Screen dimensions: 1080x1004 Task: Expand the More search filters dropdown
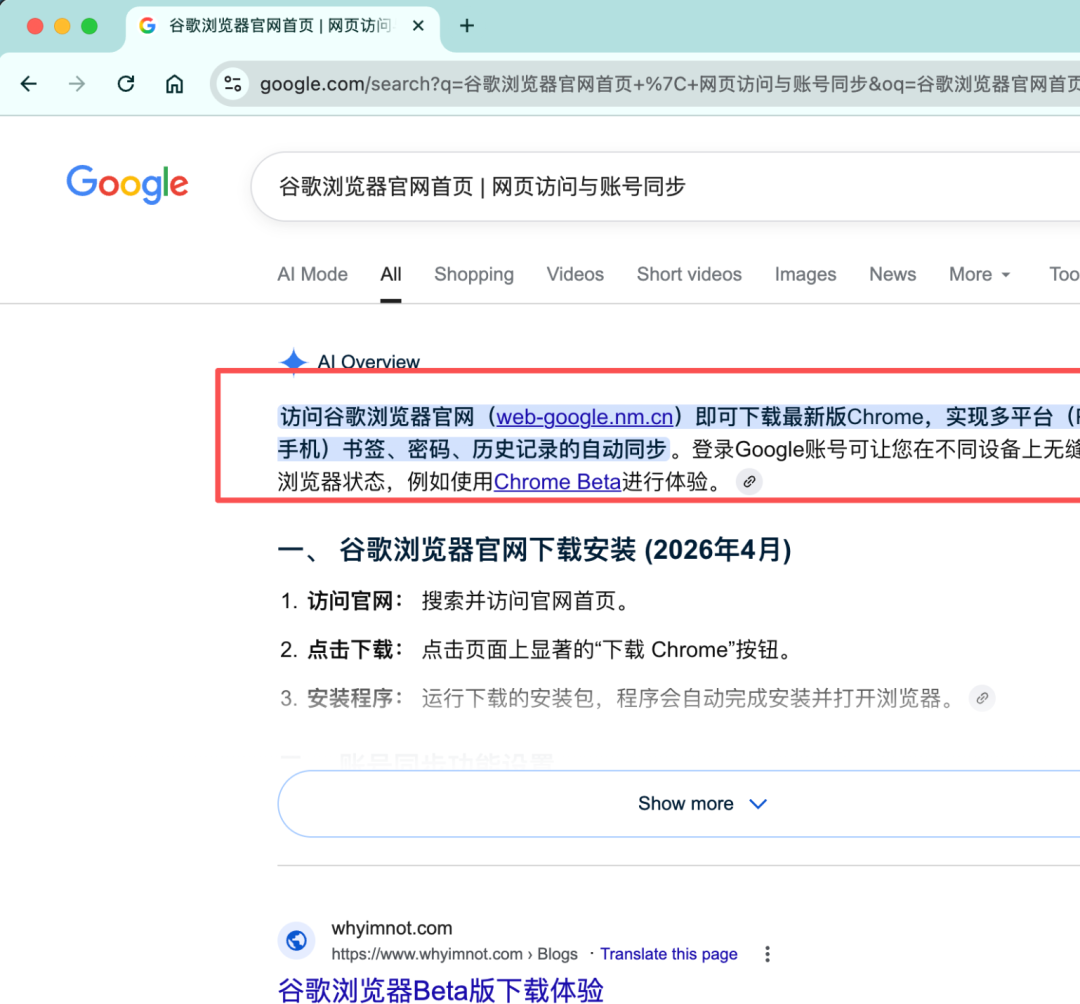pyautogui.click(x=979, y=274)
